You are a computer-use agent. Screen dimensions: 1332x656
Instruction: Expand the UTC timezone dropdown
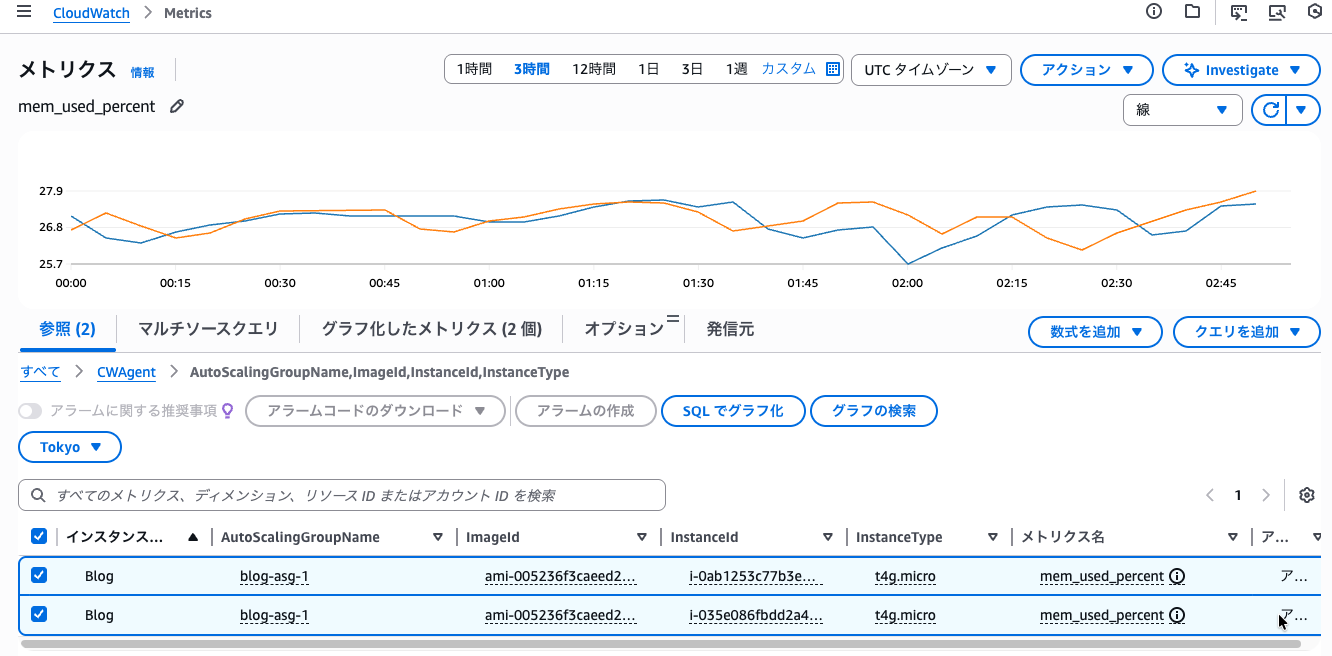point(931,70)
